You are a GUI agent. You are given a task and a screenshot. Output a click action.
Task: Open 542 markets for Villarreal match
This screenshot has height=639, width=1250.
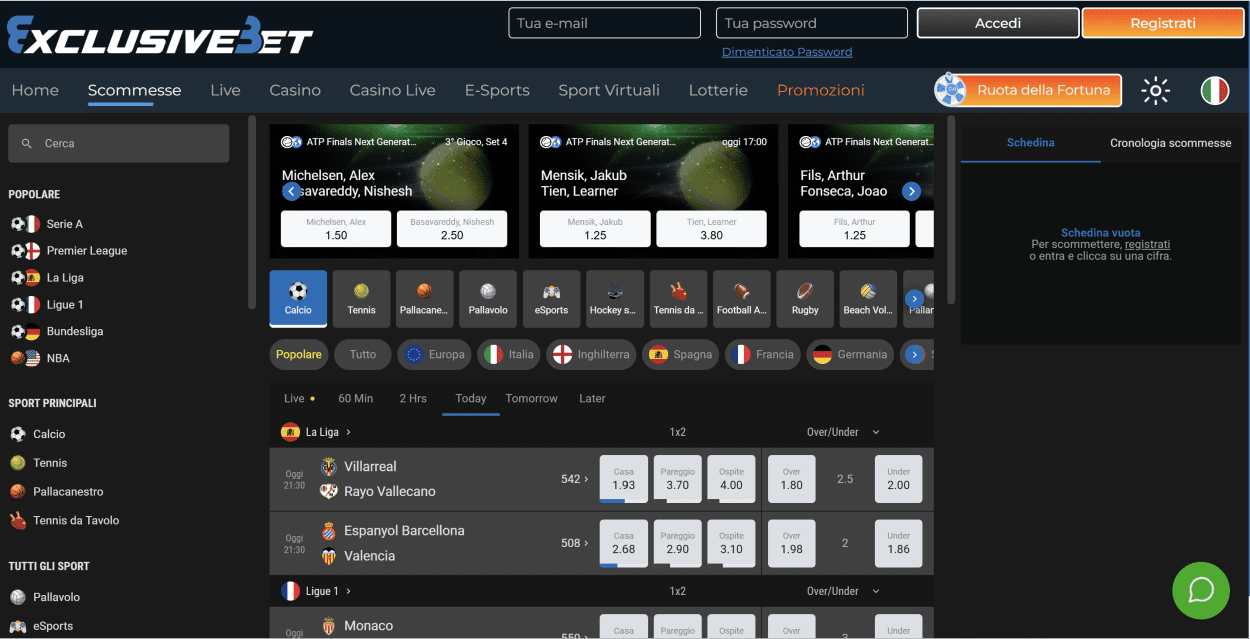point(575,479)
